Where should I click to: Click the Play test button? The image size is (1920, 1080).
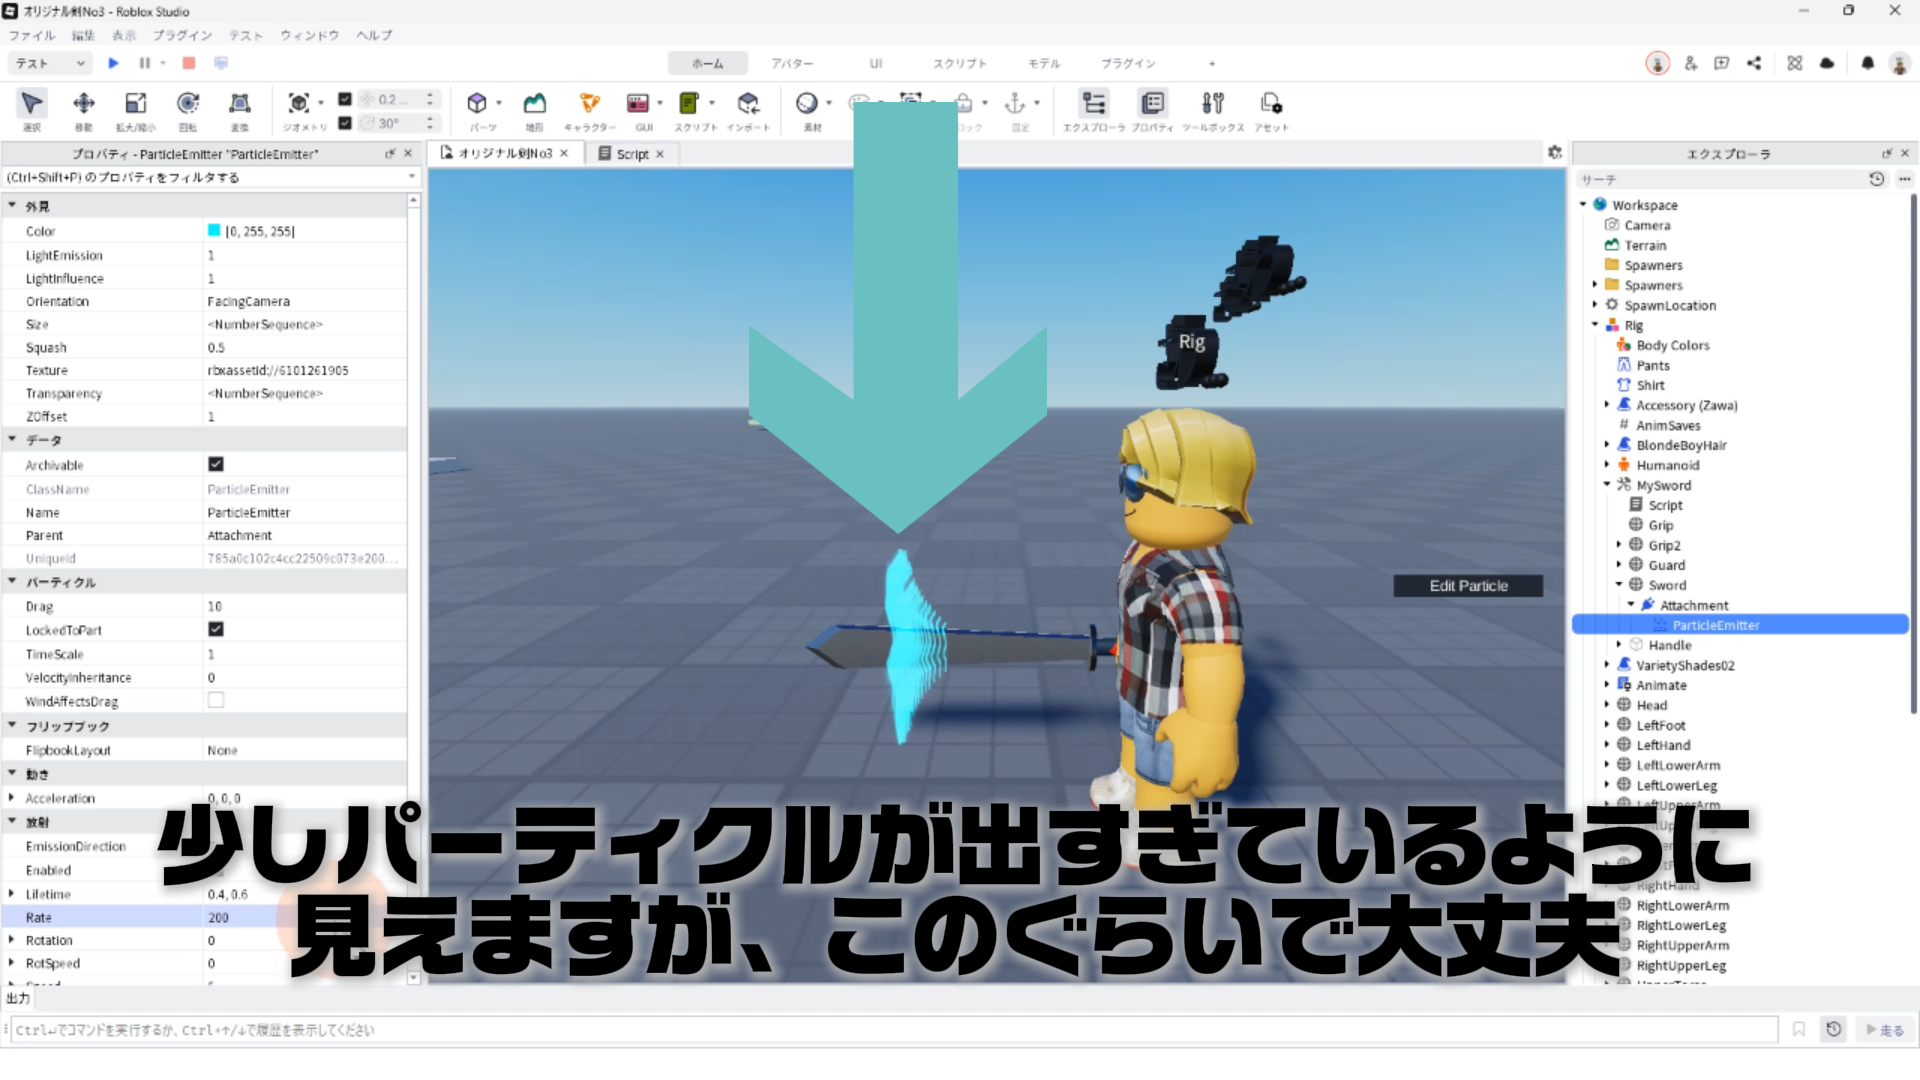pos(113,63)
